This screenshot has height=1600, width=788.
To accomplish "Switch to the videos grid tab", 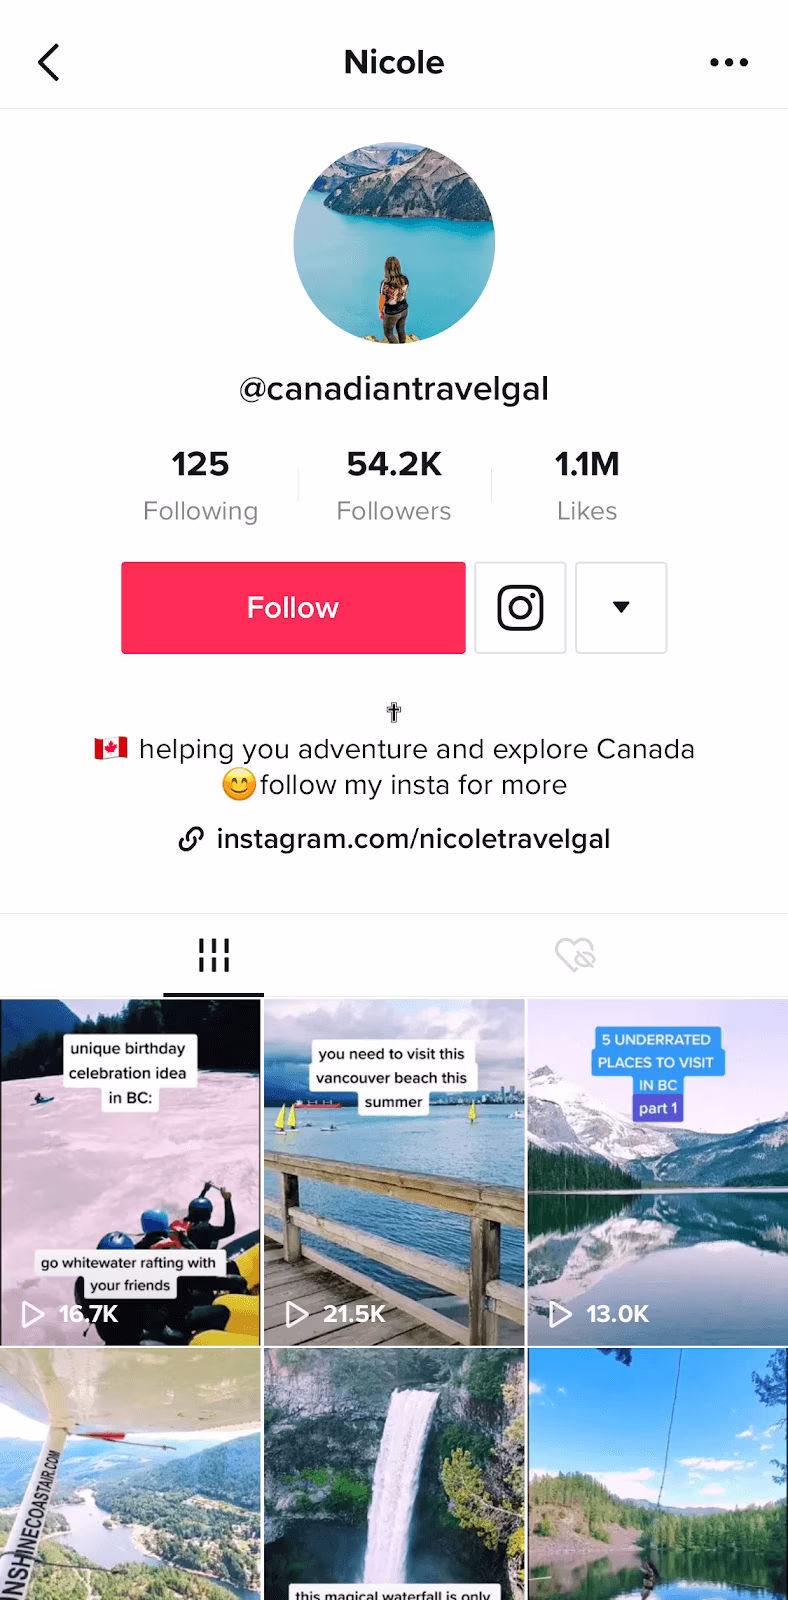I will [214, 955].
